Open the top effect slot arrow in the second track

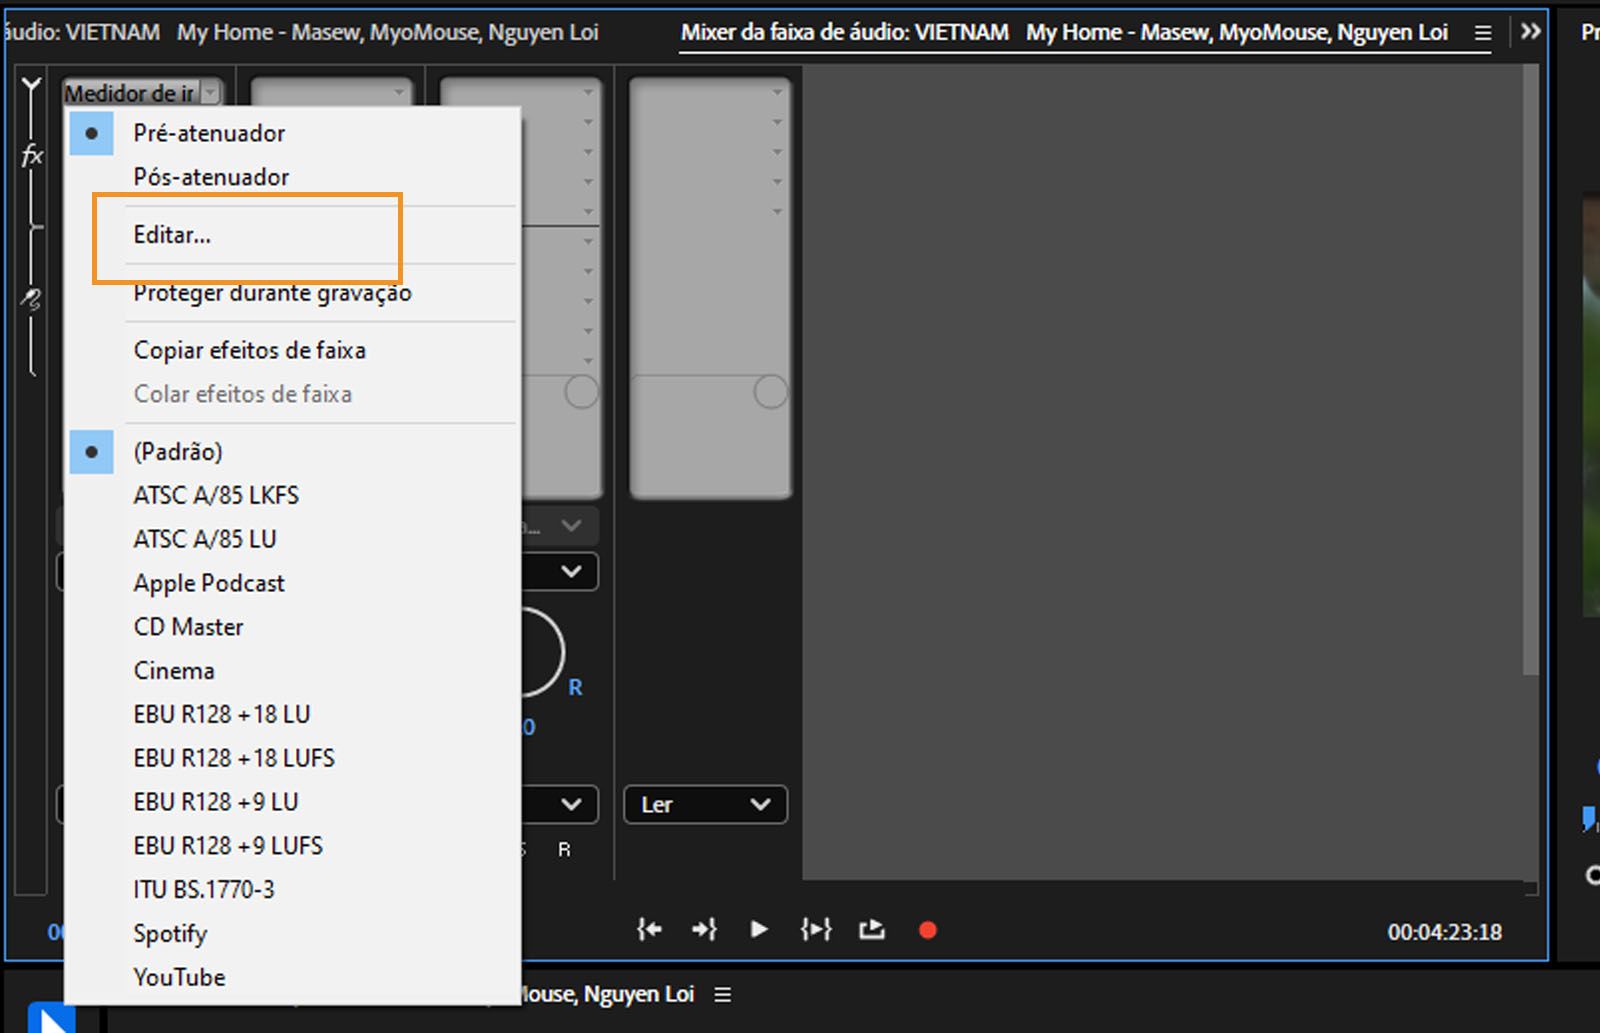click(x=399, y=92)
